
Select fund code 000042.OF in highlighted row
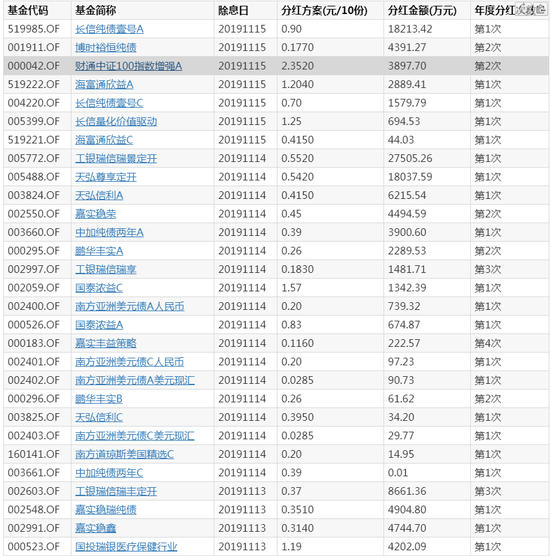[x=34, y=66]
